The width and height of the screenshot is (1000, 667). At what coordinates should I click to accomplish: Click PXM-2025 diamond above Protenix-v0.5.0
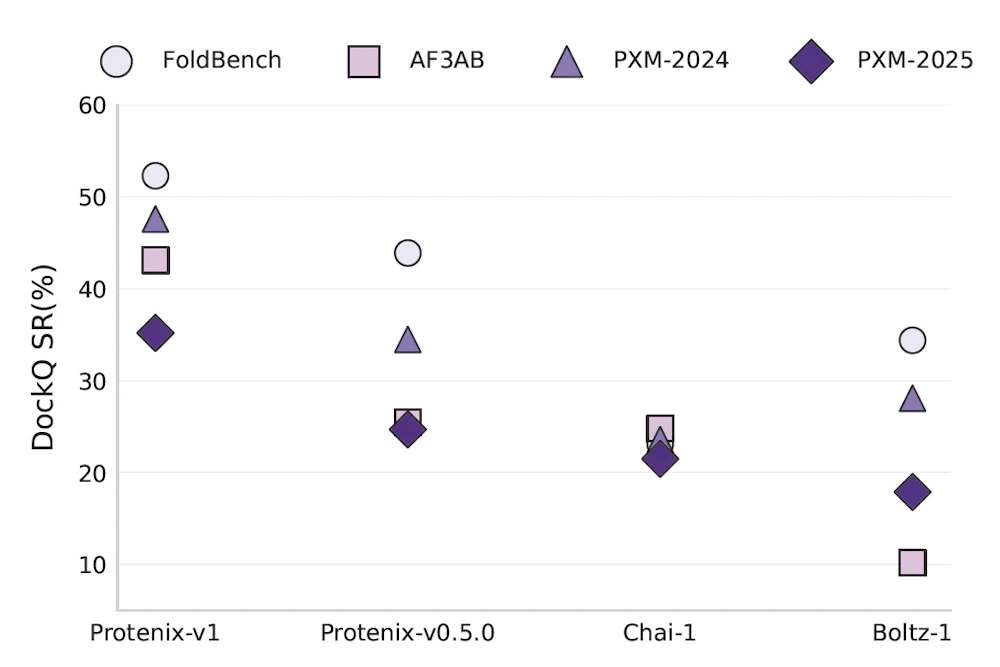pyautogui.click(x=408, y=429)
